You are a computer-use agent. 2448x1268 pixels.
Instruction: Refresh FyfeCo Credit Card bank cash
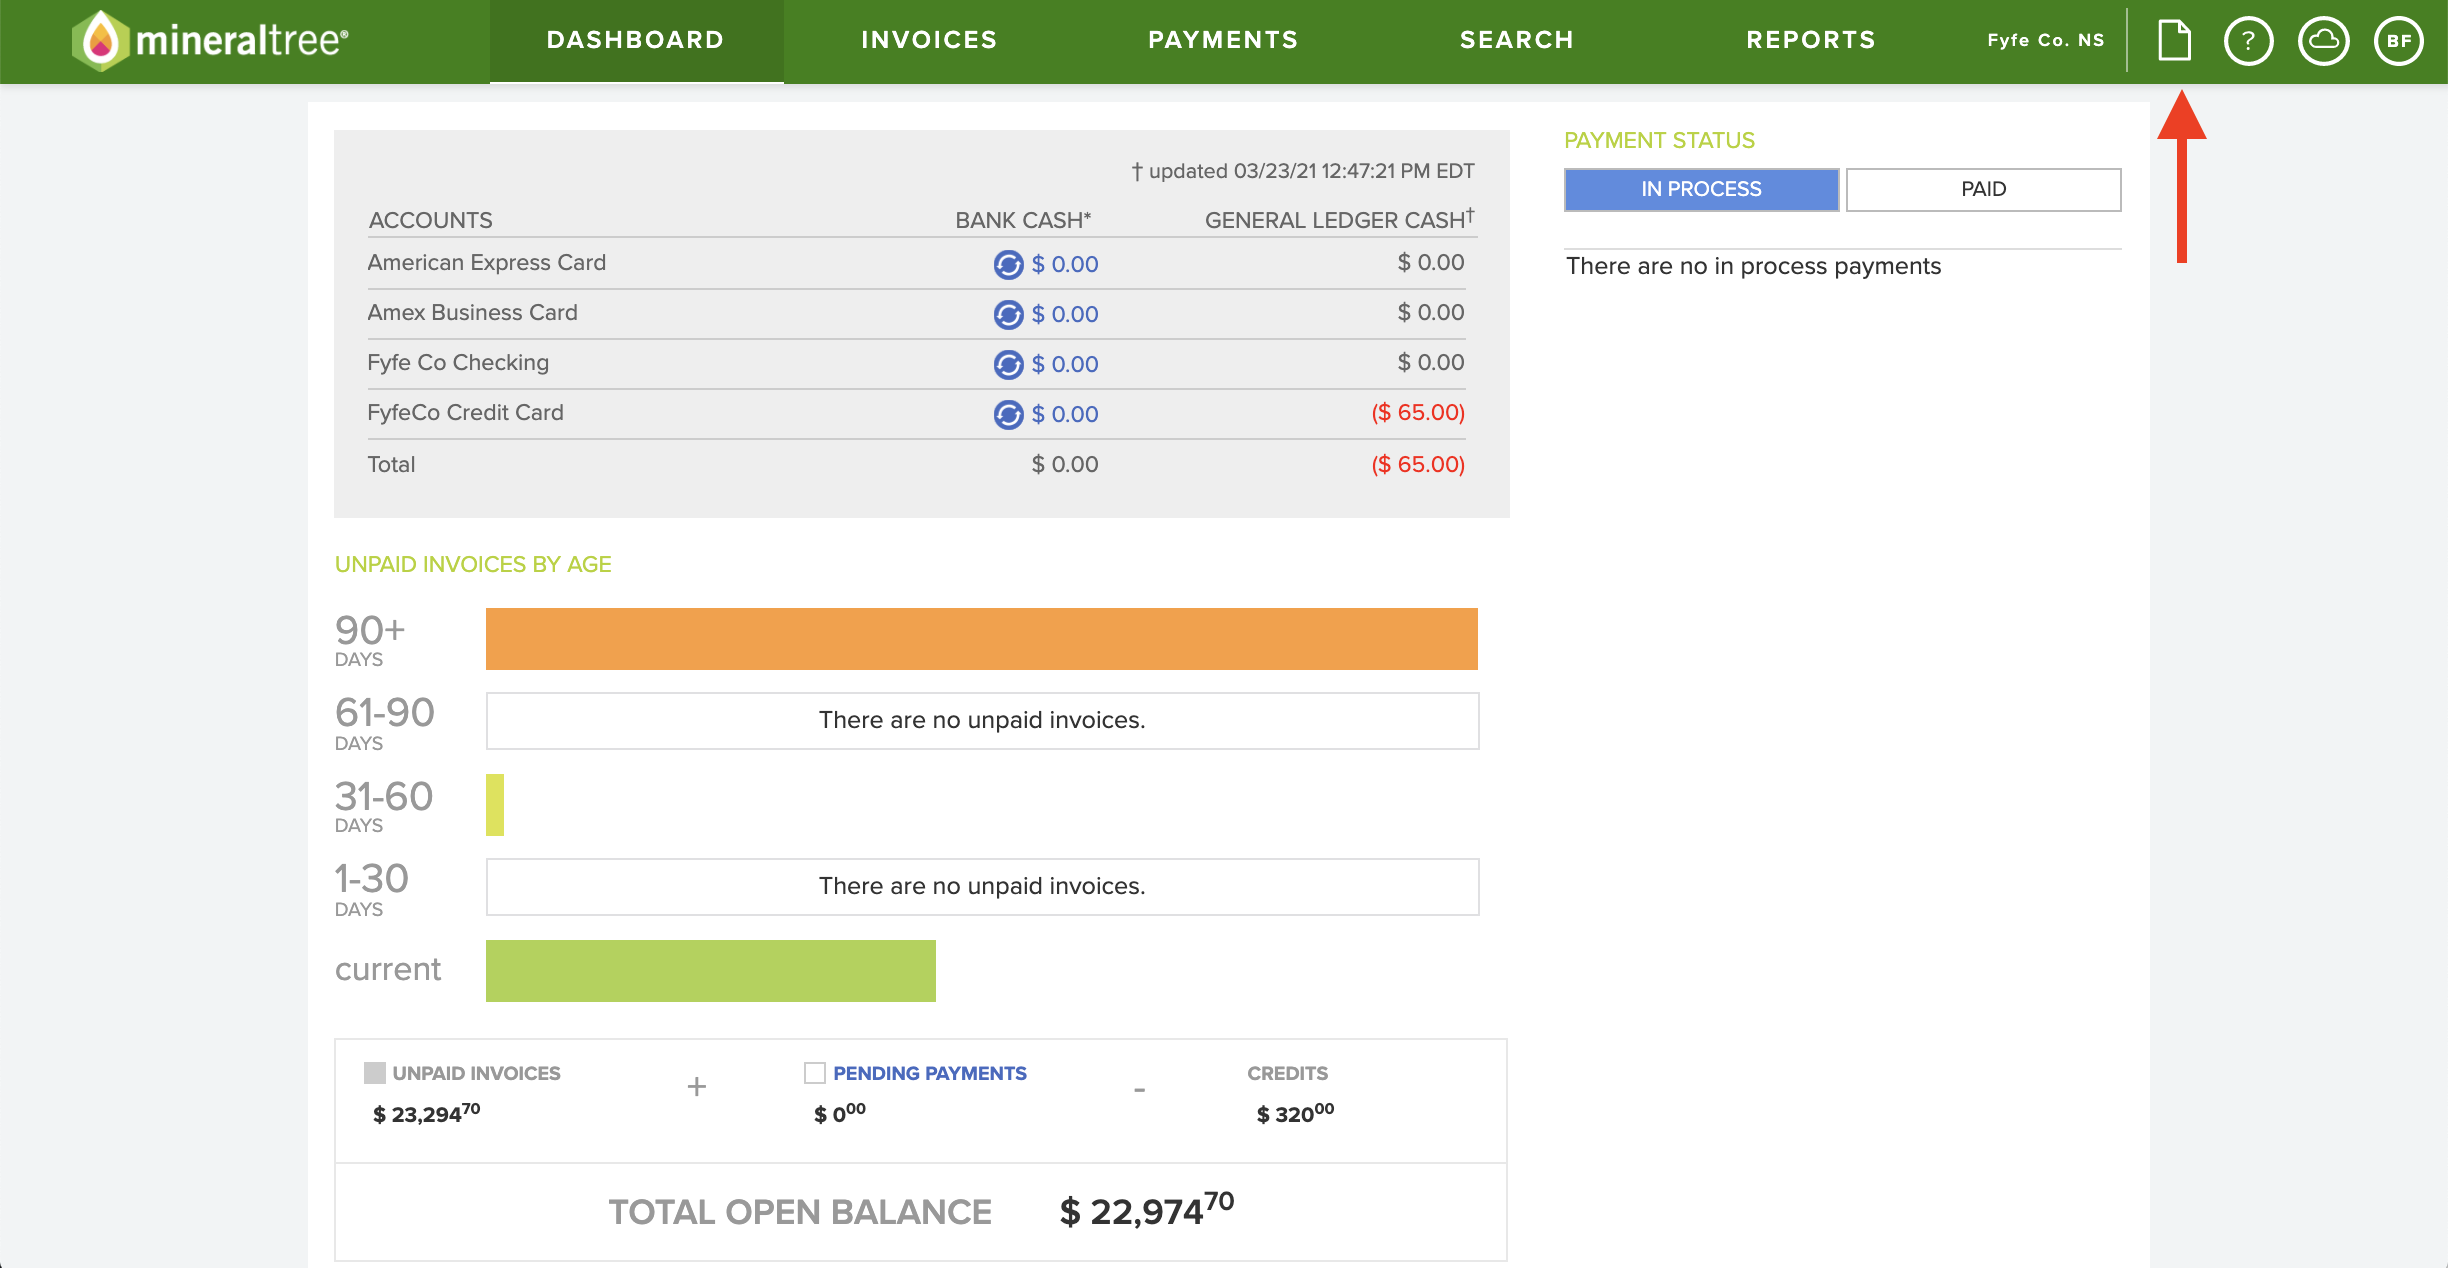coord(1008,415)
